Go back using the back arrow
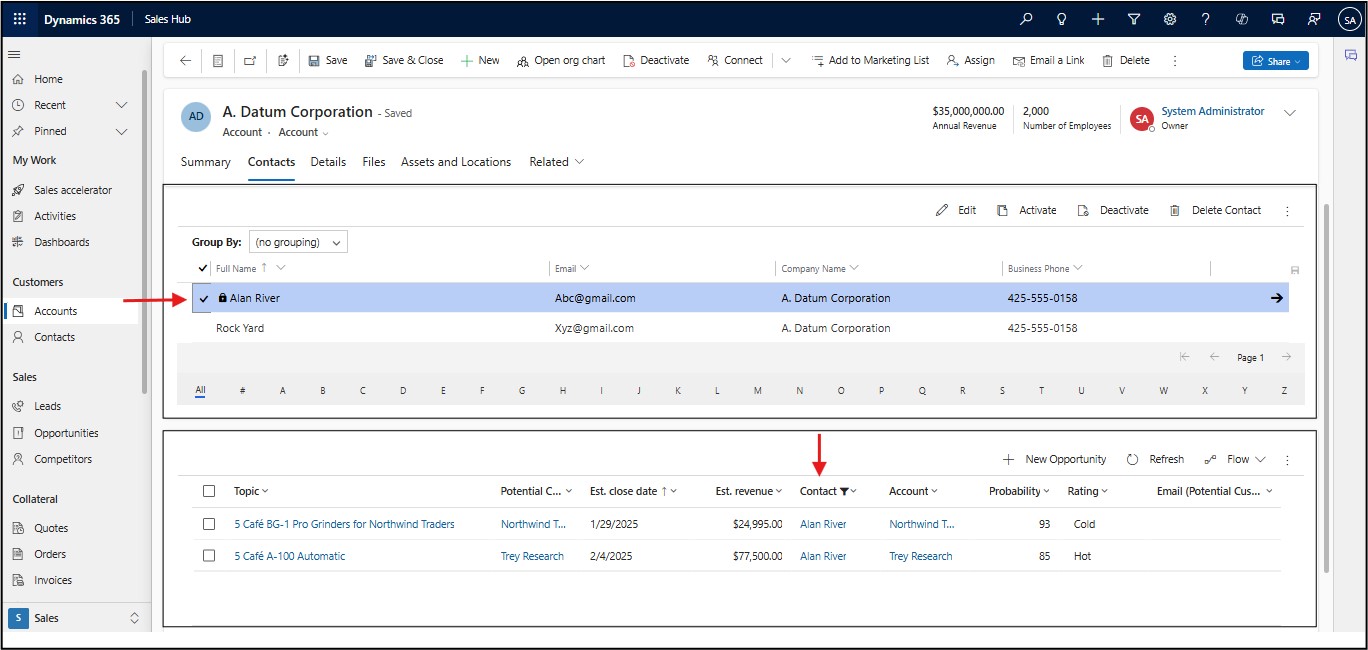Image resolution: width=1368 pixels, height=650 pixels. (185, 60)
